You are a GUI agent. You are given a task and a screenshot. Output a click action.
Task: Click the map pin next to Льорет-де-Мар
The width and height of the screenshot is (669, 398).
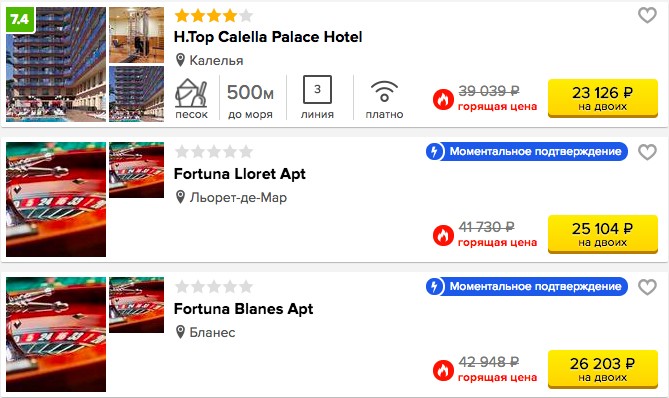coord(180,197)
